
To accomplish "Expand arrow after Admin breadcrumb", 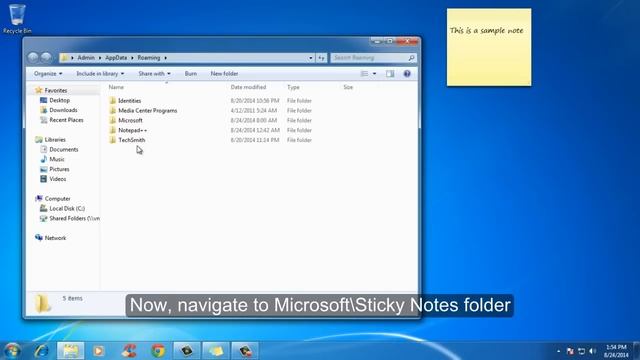I will pyautogui.click(x=100, y=58).
